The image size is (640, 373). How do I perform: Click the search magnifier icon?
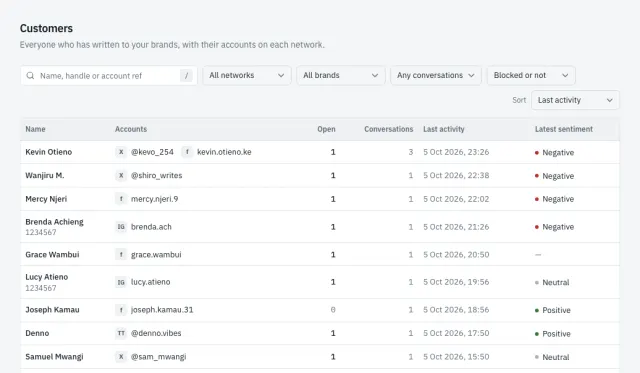click(30, 75)
